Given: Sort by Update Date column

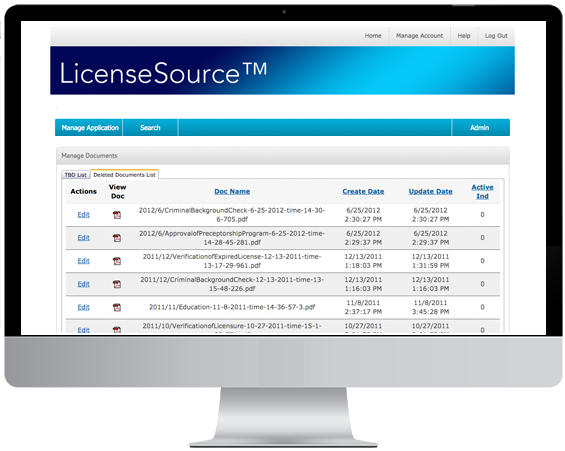Looking at the screenshot, I should click(430, 191).
